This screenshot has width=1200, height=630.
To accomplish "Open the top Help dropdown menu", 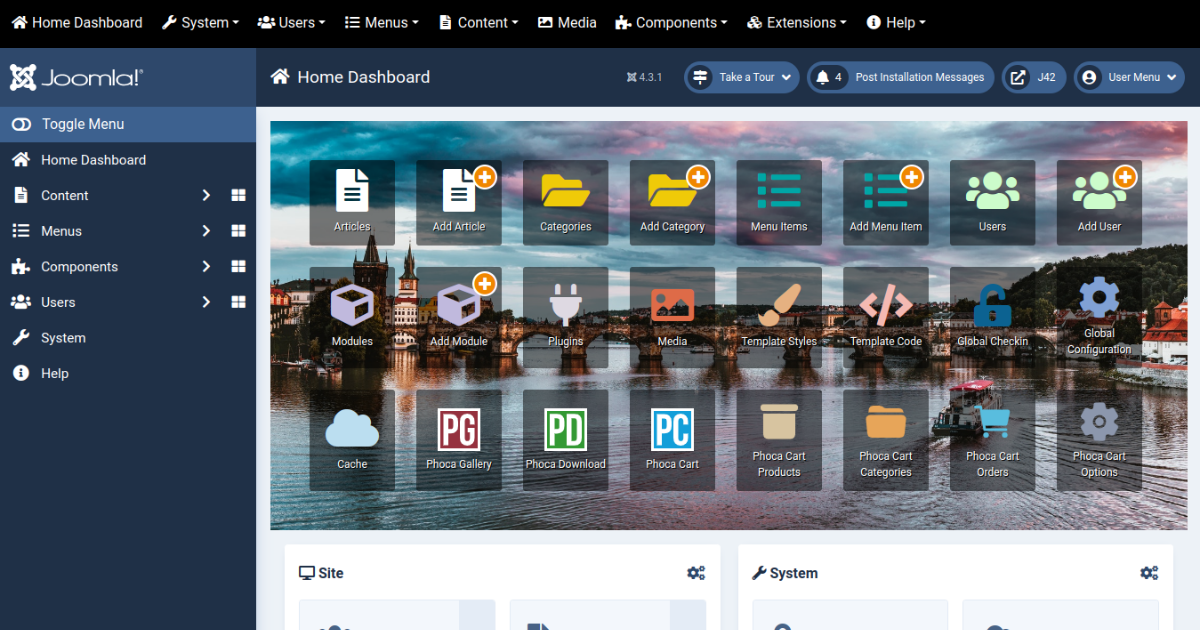I will click(x=896, y=22).
